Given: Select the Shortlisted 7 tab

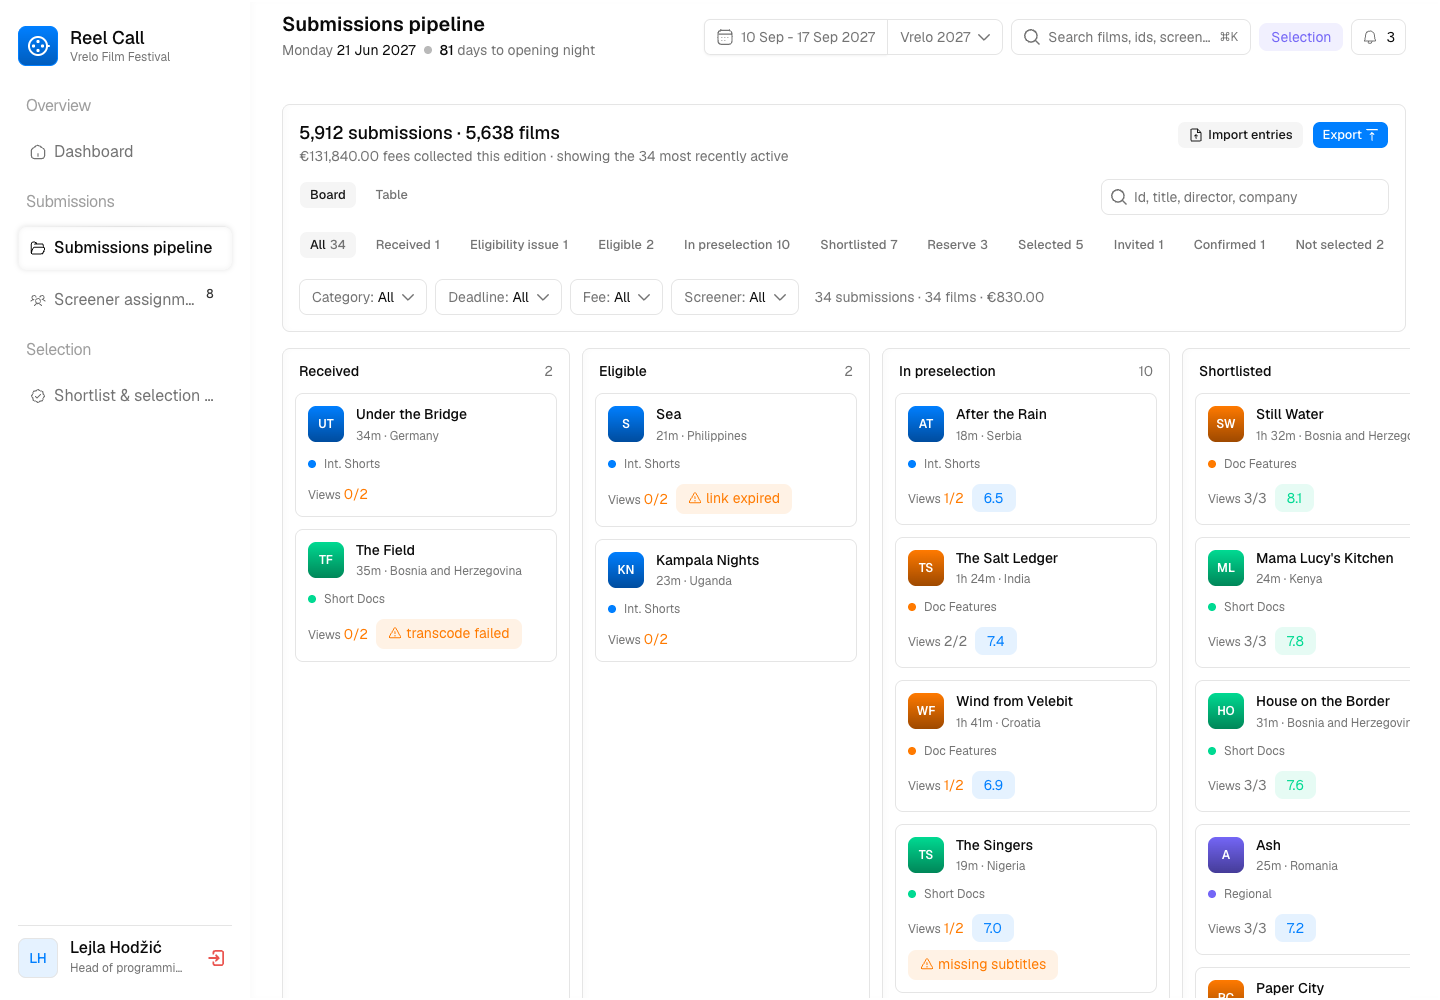Looking at the screenshot, I should click(x=859, y=245).
